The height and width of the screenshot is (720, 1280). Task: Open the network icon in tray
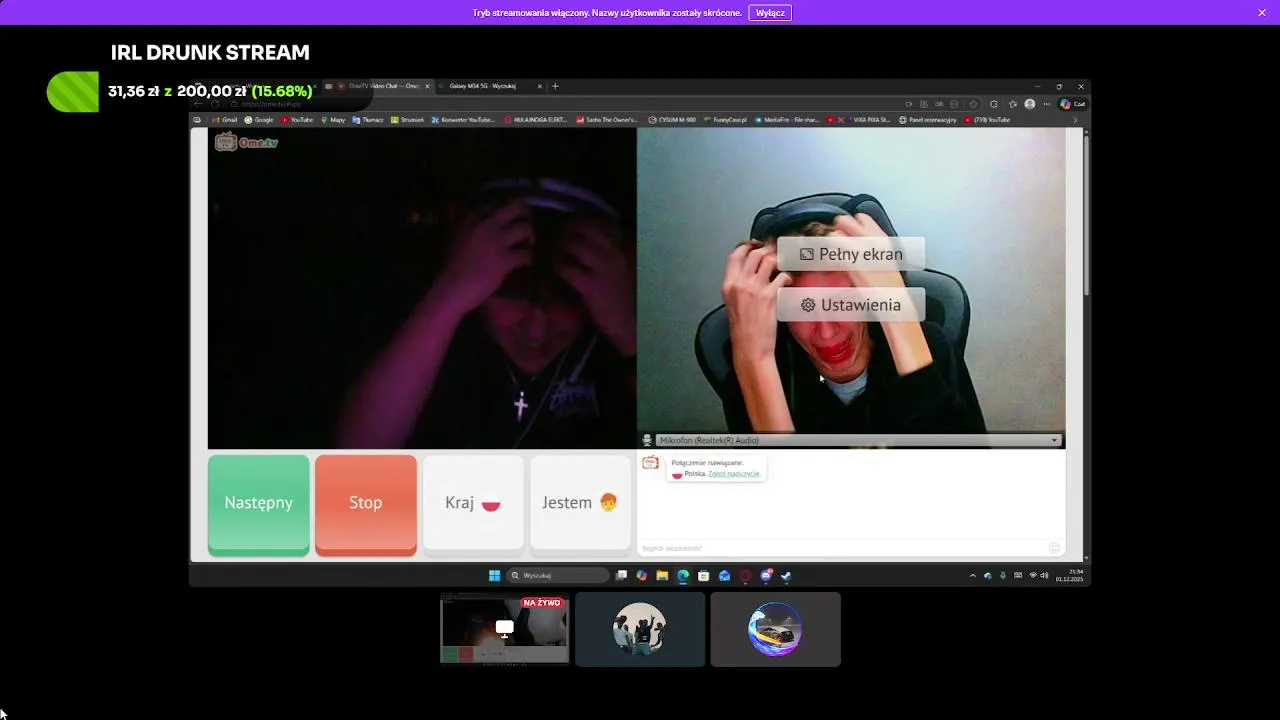pyautogui.click(x=1033, y=575)
